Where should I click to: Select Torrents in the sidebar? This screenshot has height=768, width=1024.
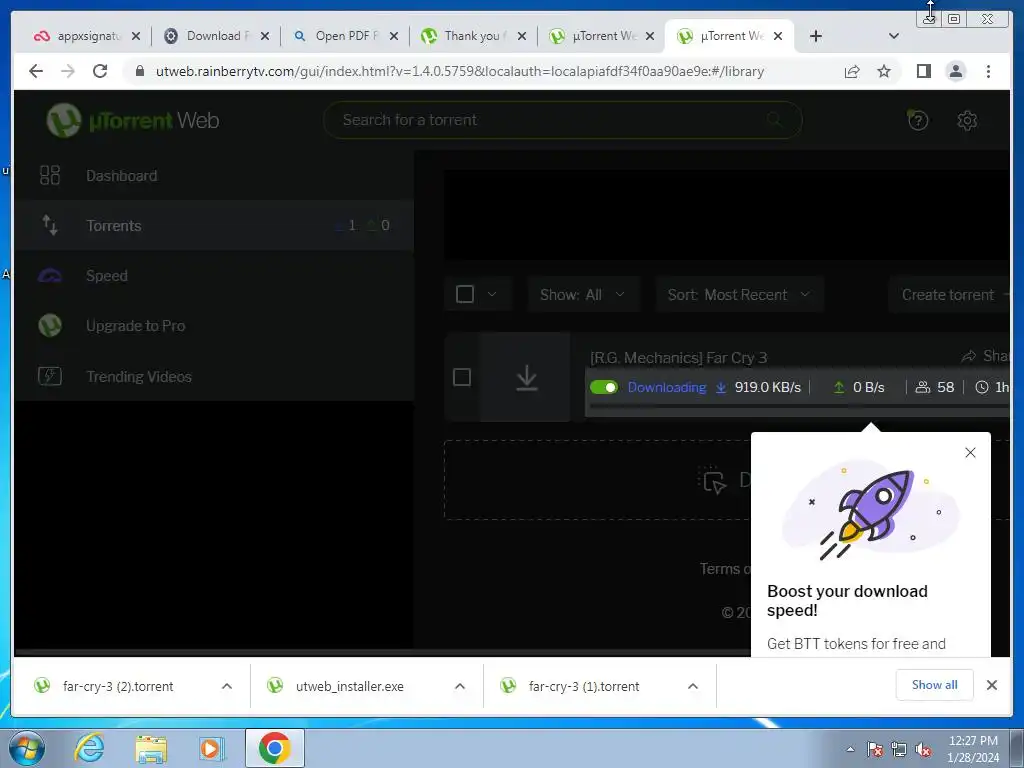coord(214,225)
